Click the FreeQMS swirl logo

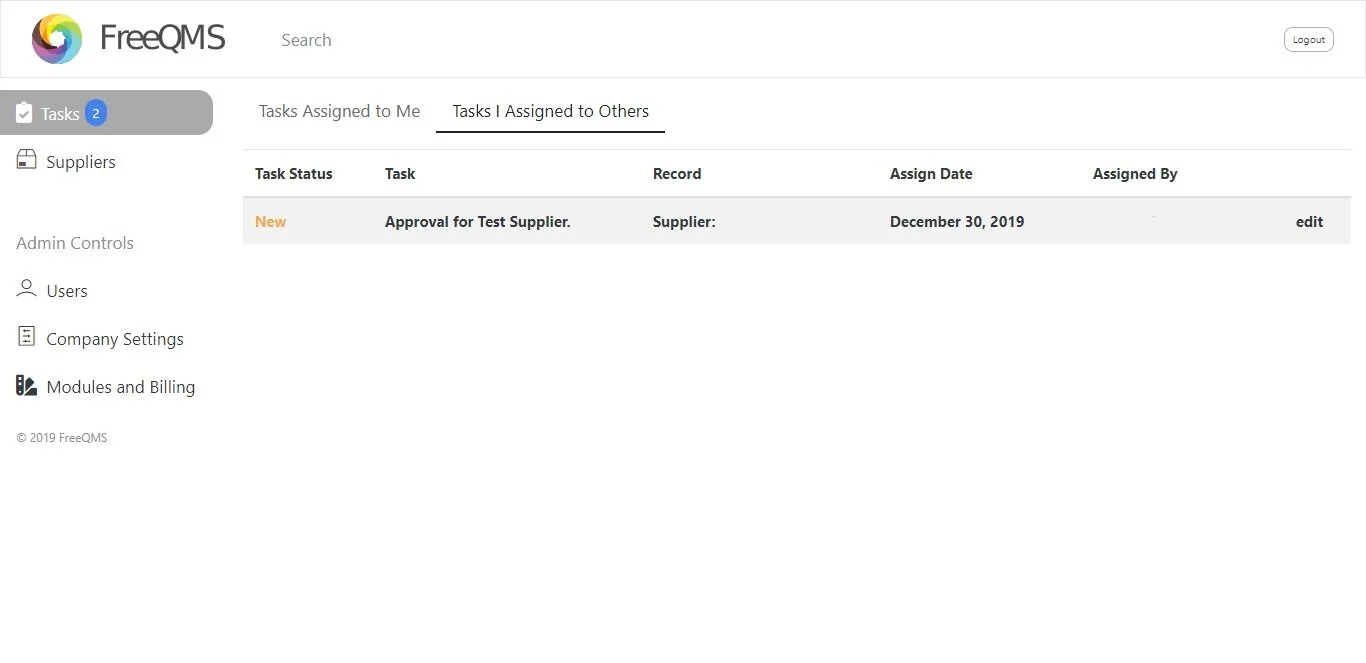click(x=57, y=39)
